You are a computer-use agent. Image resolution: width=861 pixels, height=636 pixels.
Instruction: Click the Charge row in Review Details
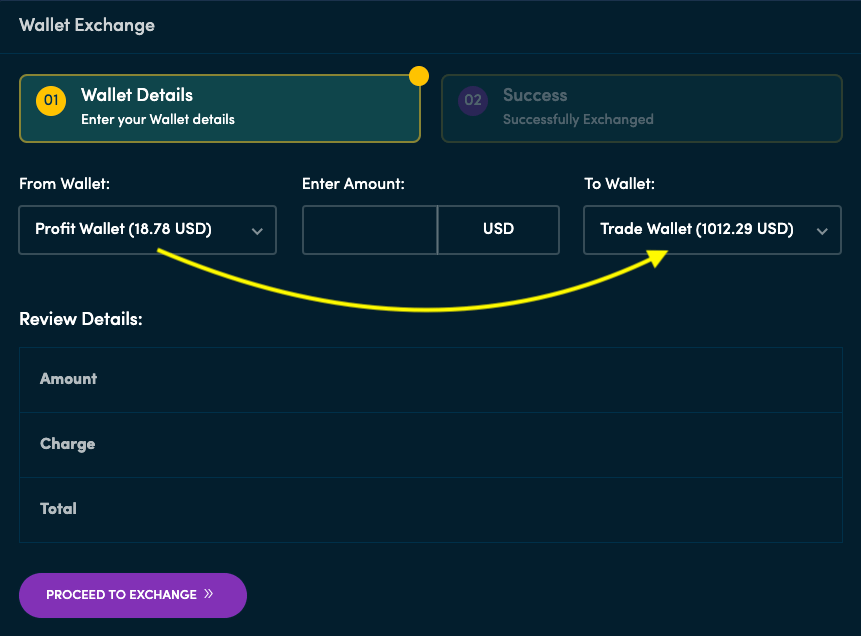[x=430, y=444]
